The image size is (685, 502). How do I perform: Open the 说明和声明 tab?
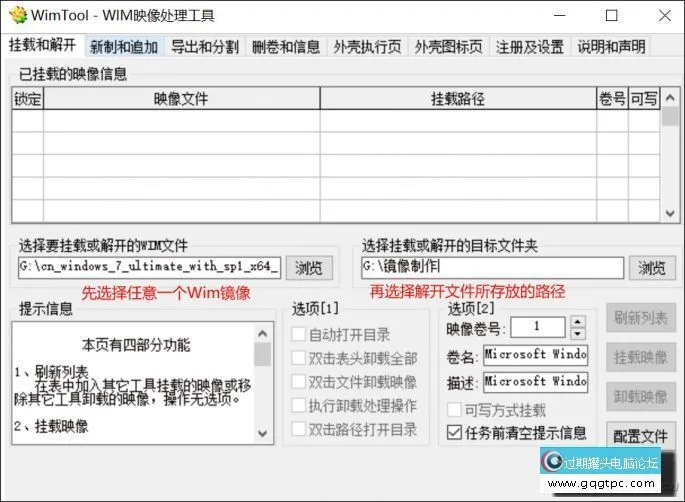point(611,47)
